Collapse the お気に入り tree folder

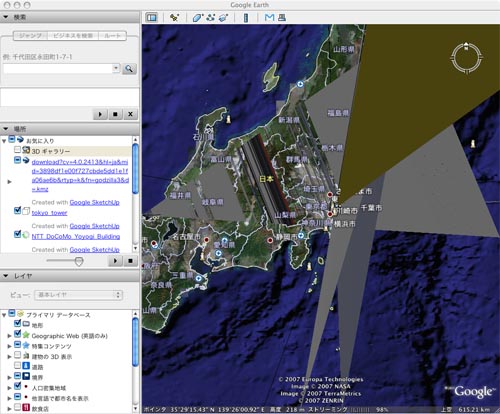4,141
